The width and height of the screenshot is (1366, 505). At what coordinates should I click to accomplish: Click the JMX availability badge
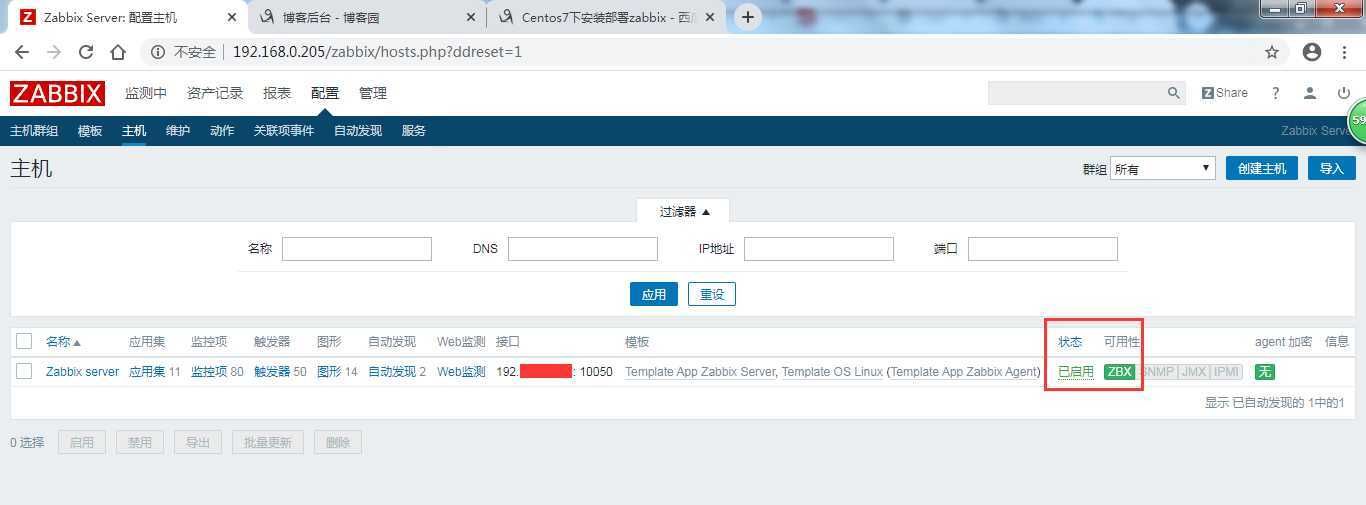click(x=1193, y=372)
